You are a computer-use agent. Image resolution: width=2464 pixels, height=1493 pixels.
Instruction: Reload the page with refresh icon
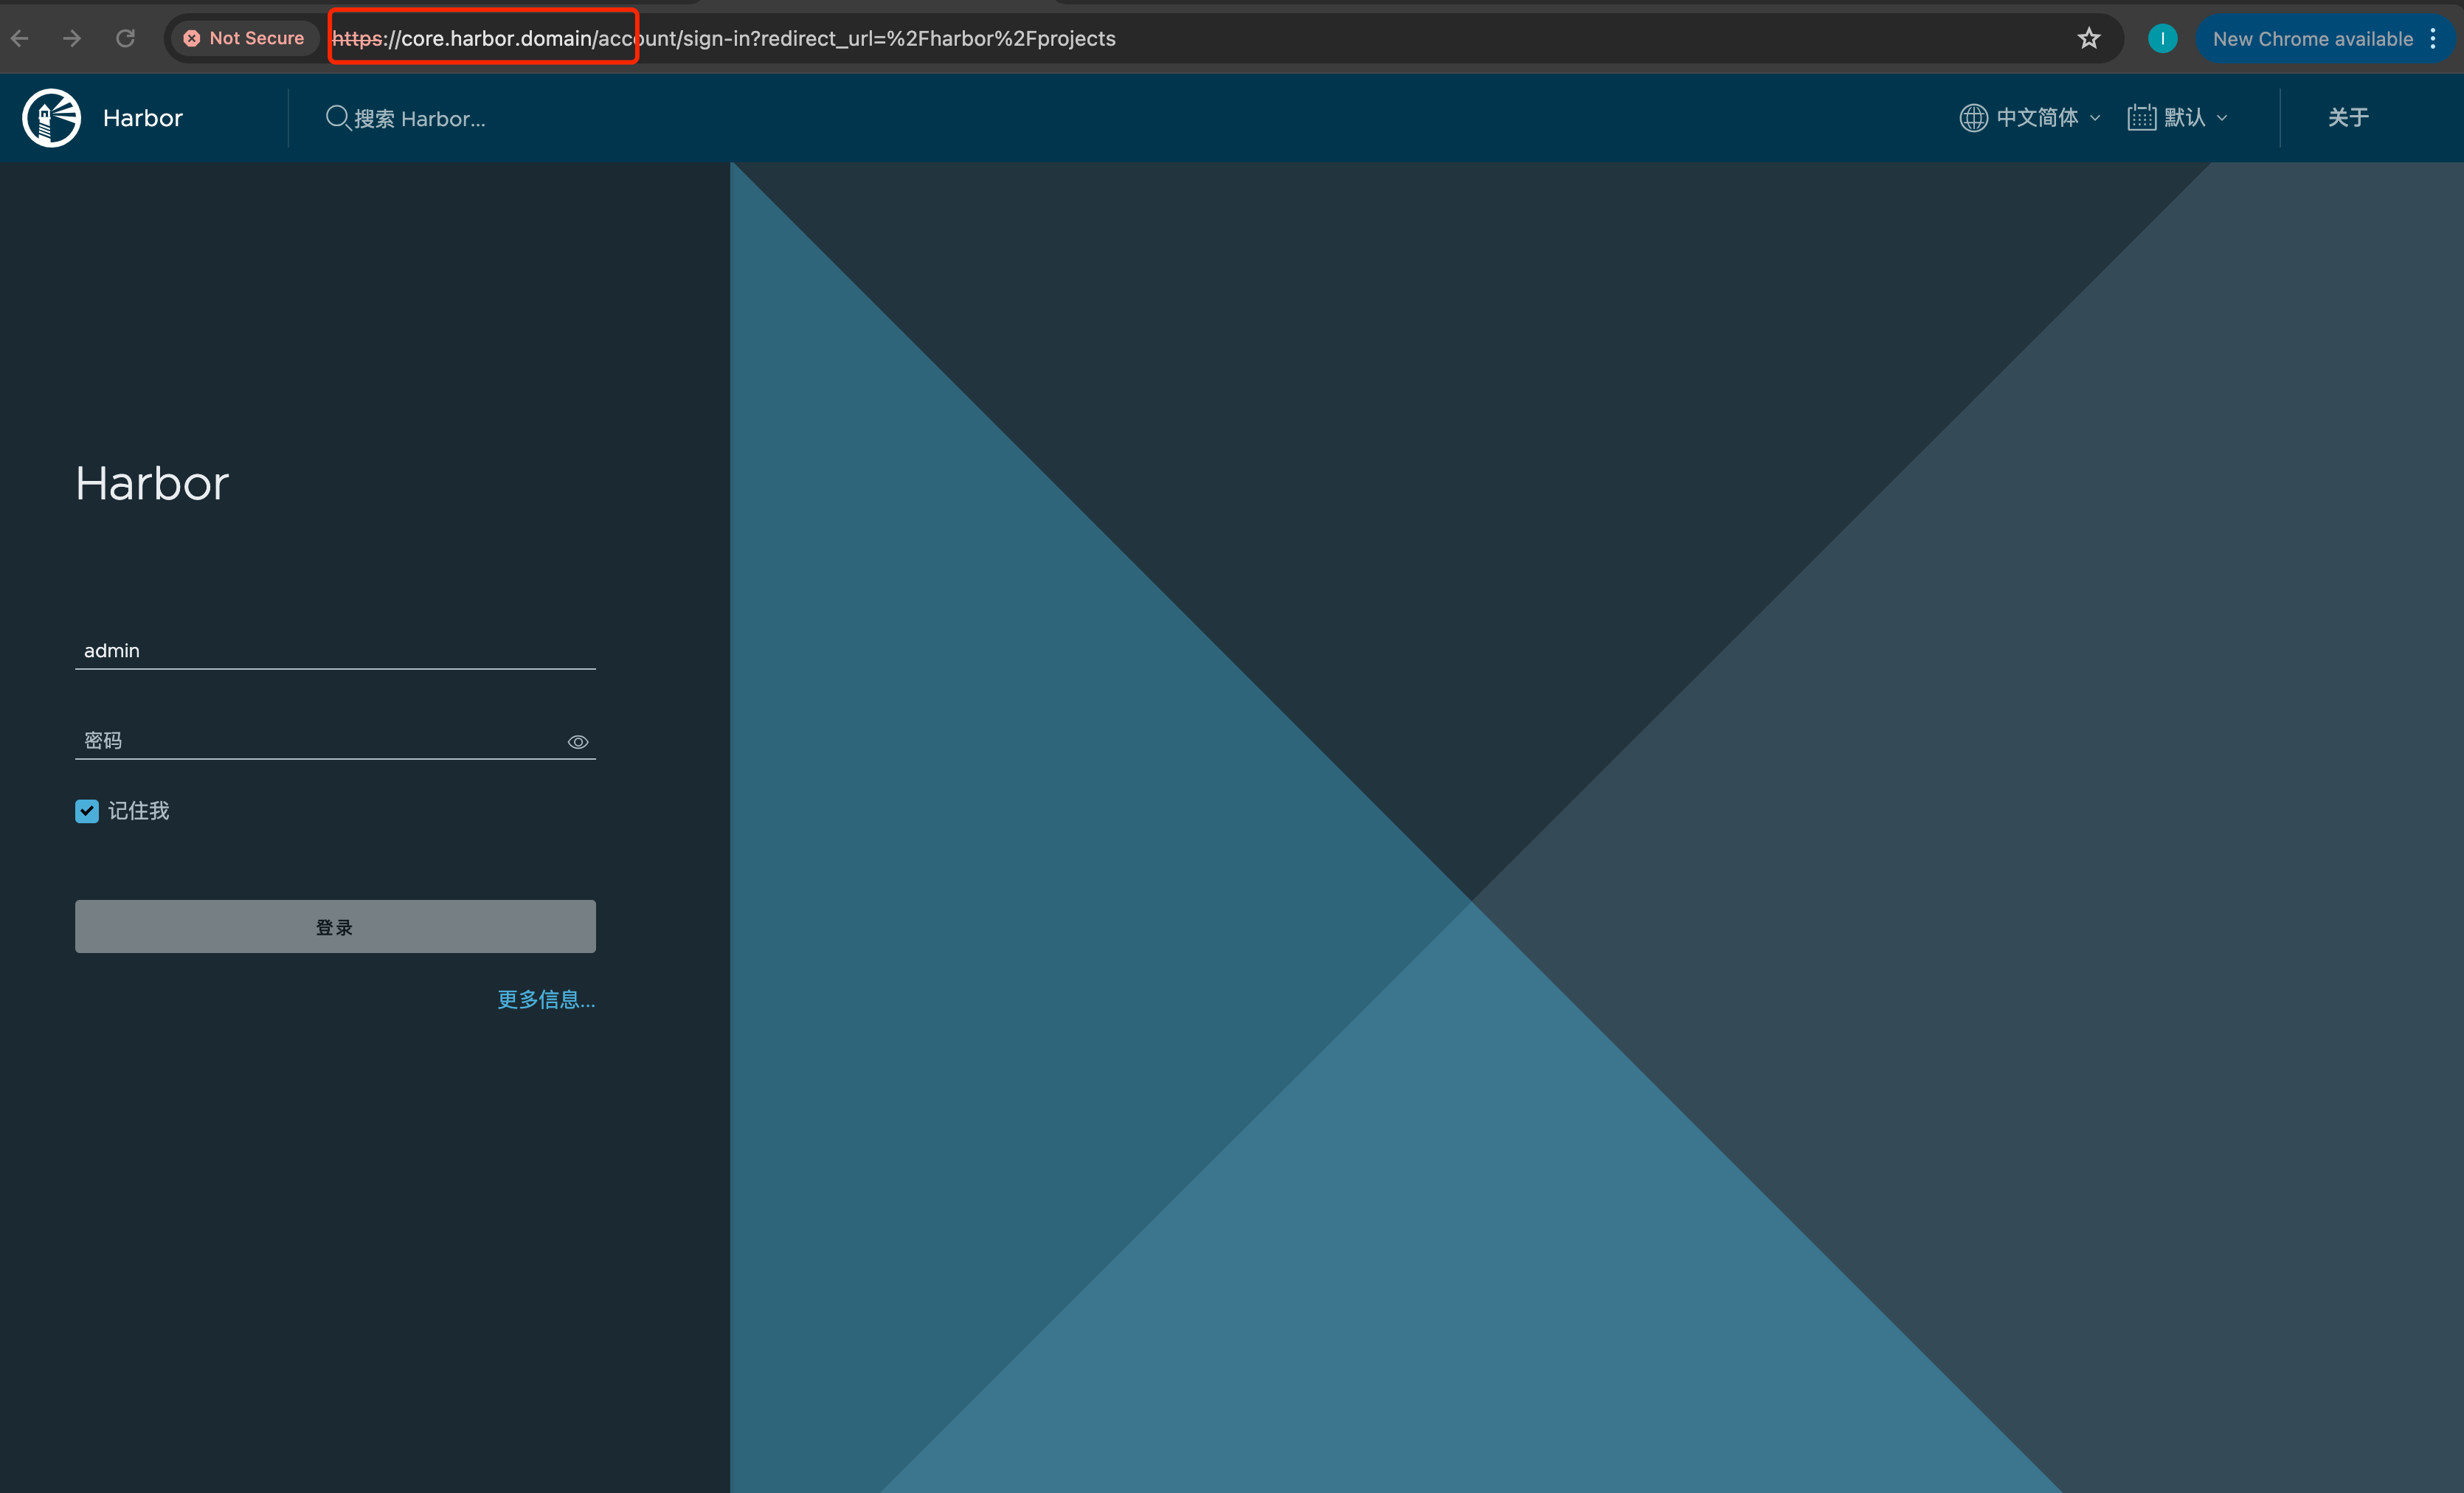point(125,38)
